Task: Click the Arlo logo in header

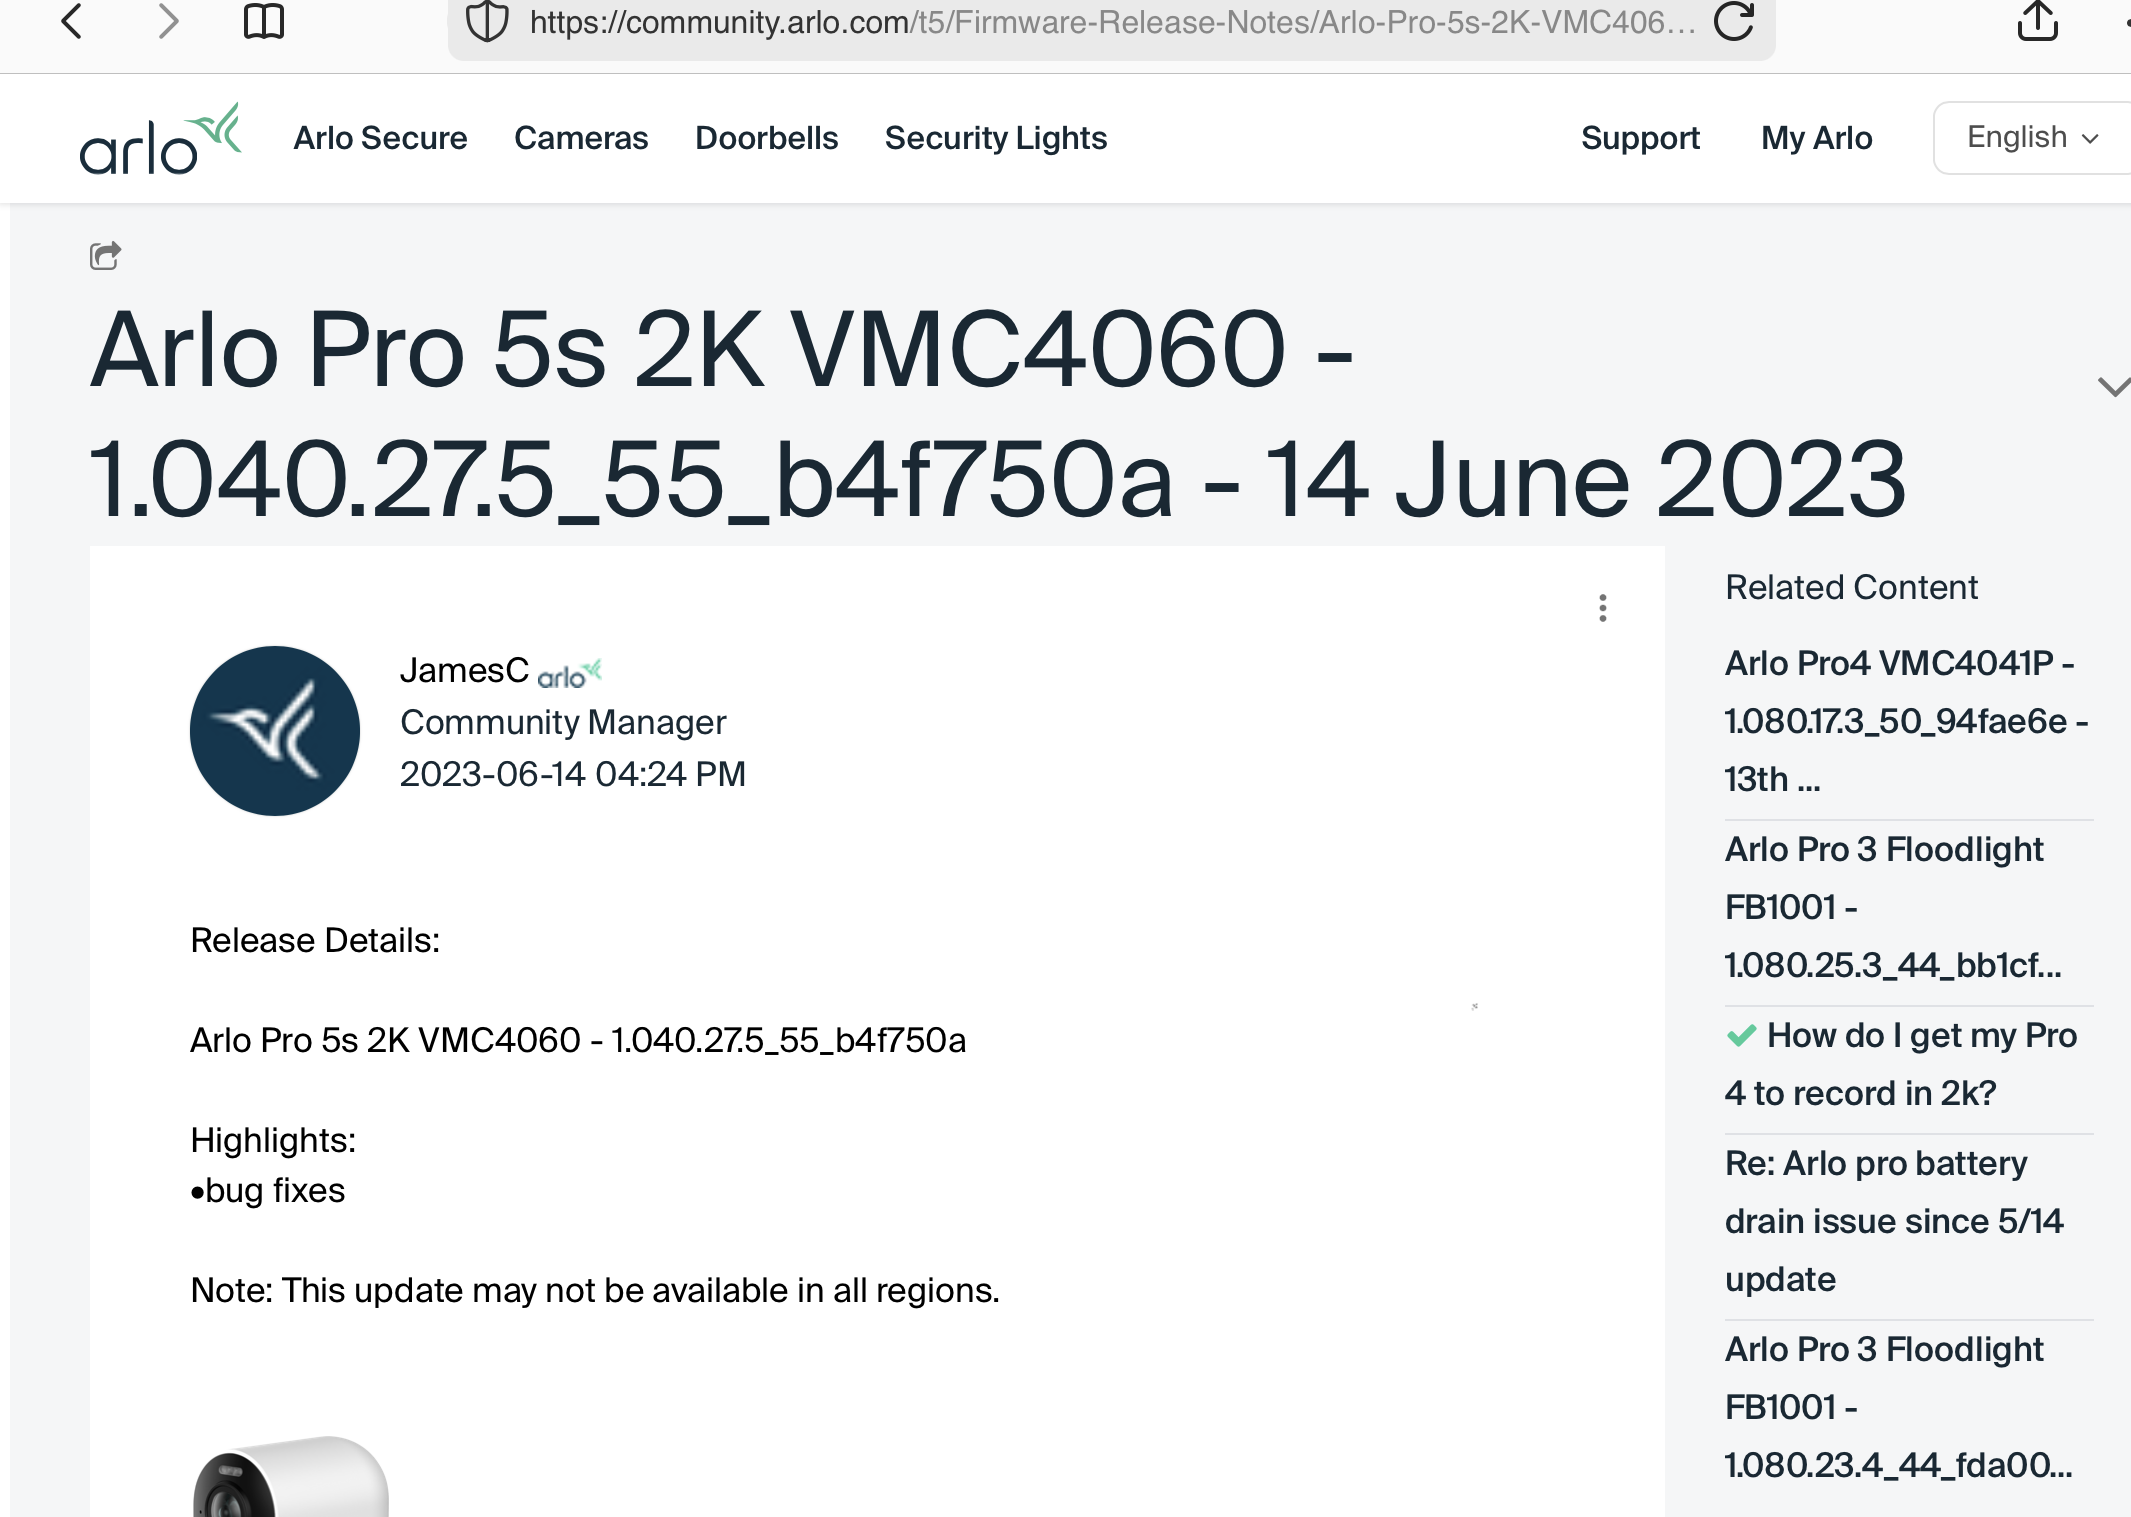Action: click(x=160, y=139)
